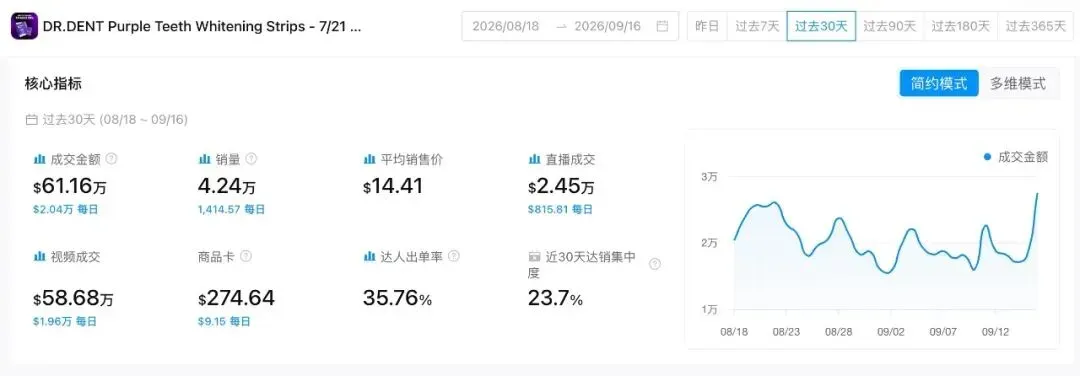Click the help icon next to 成交金额
The height and width of the screenshot is (376, 1080).
click(x=111, y=158)
